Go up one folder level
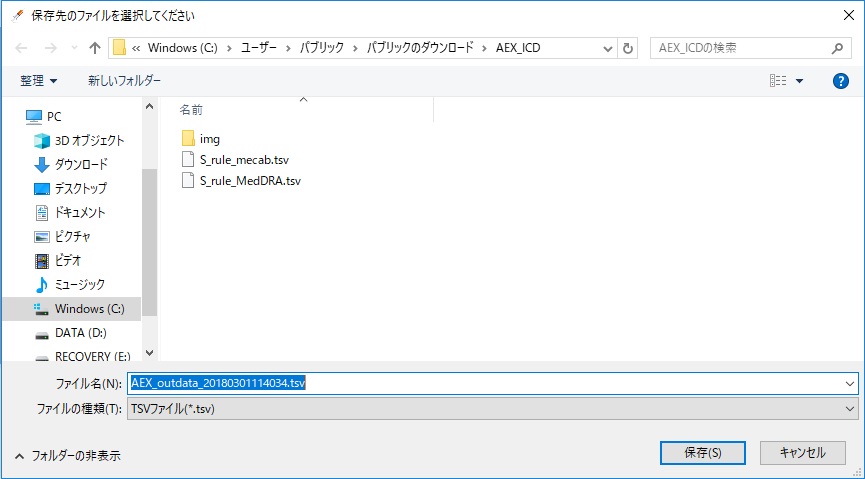 tap(95, 49)
